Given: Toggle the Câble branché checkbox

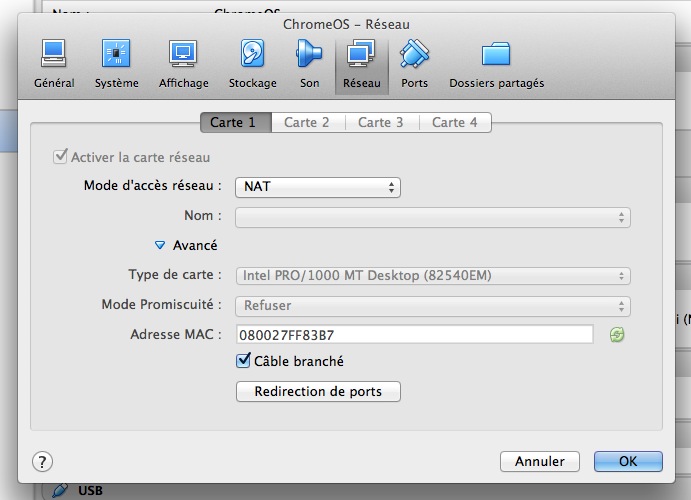Looking at the screenshot, I should pos(243,361).
